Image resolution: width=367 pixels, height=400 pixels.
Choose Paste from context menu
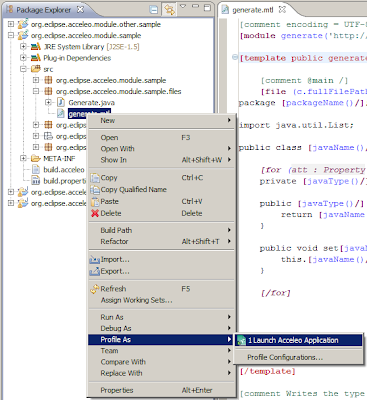point(161,201)
